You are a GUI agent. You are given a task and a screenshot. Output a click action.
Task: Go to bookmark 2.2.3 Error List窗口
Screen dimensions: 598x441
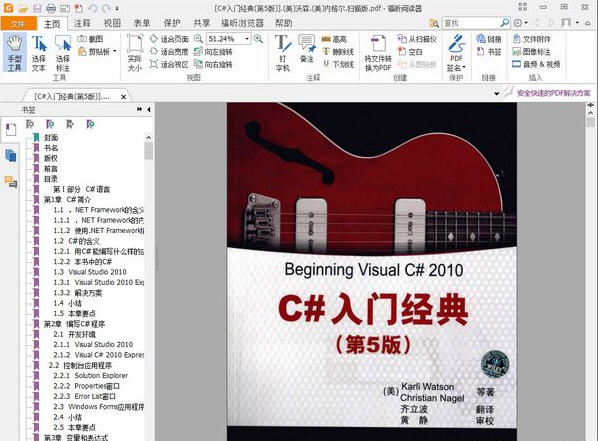tap(85, 396)
